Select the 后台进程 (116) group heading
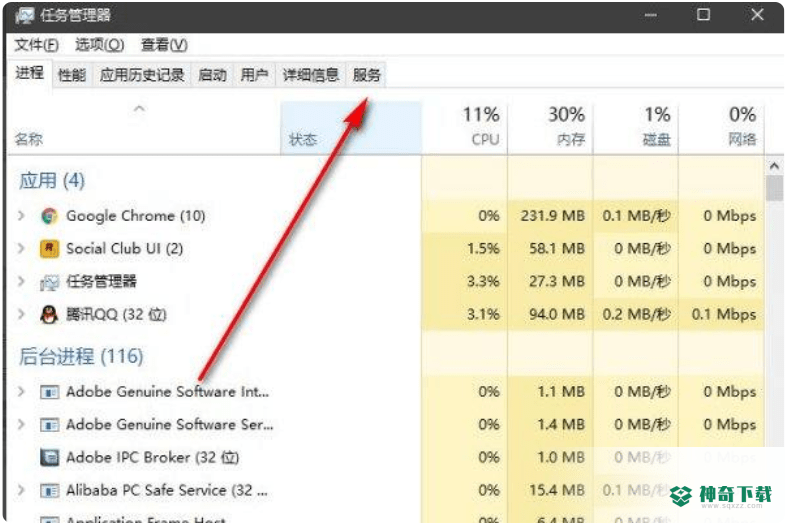The image size is (787, 525). (81, 357)
